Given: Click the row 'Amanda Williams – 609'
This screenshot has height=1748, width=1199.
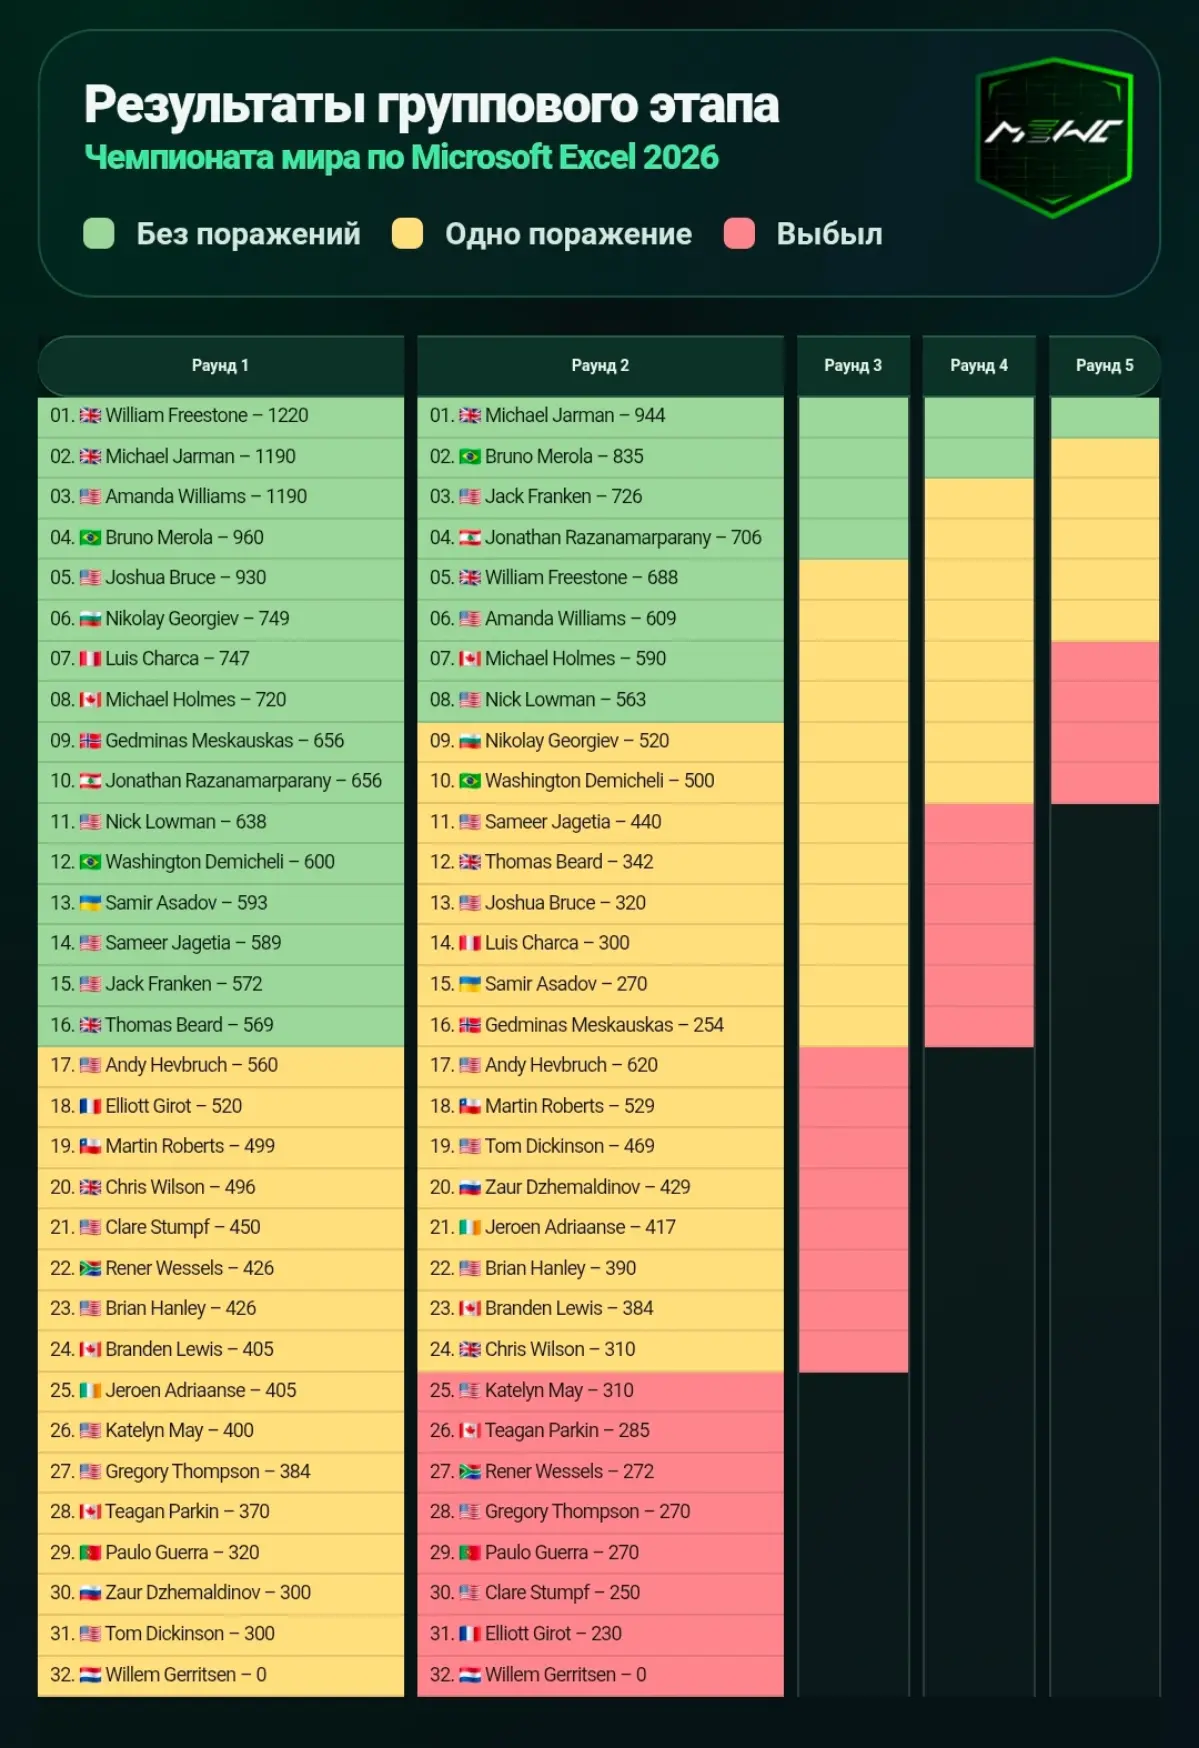Looking at the screenshot, I should coord(600,619).
